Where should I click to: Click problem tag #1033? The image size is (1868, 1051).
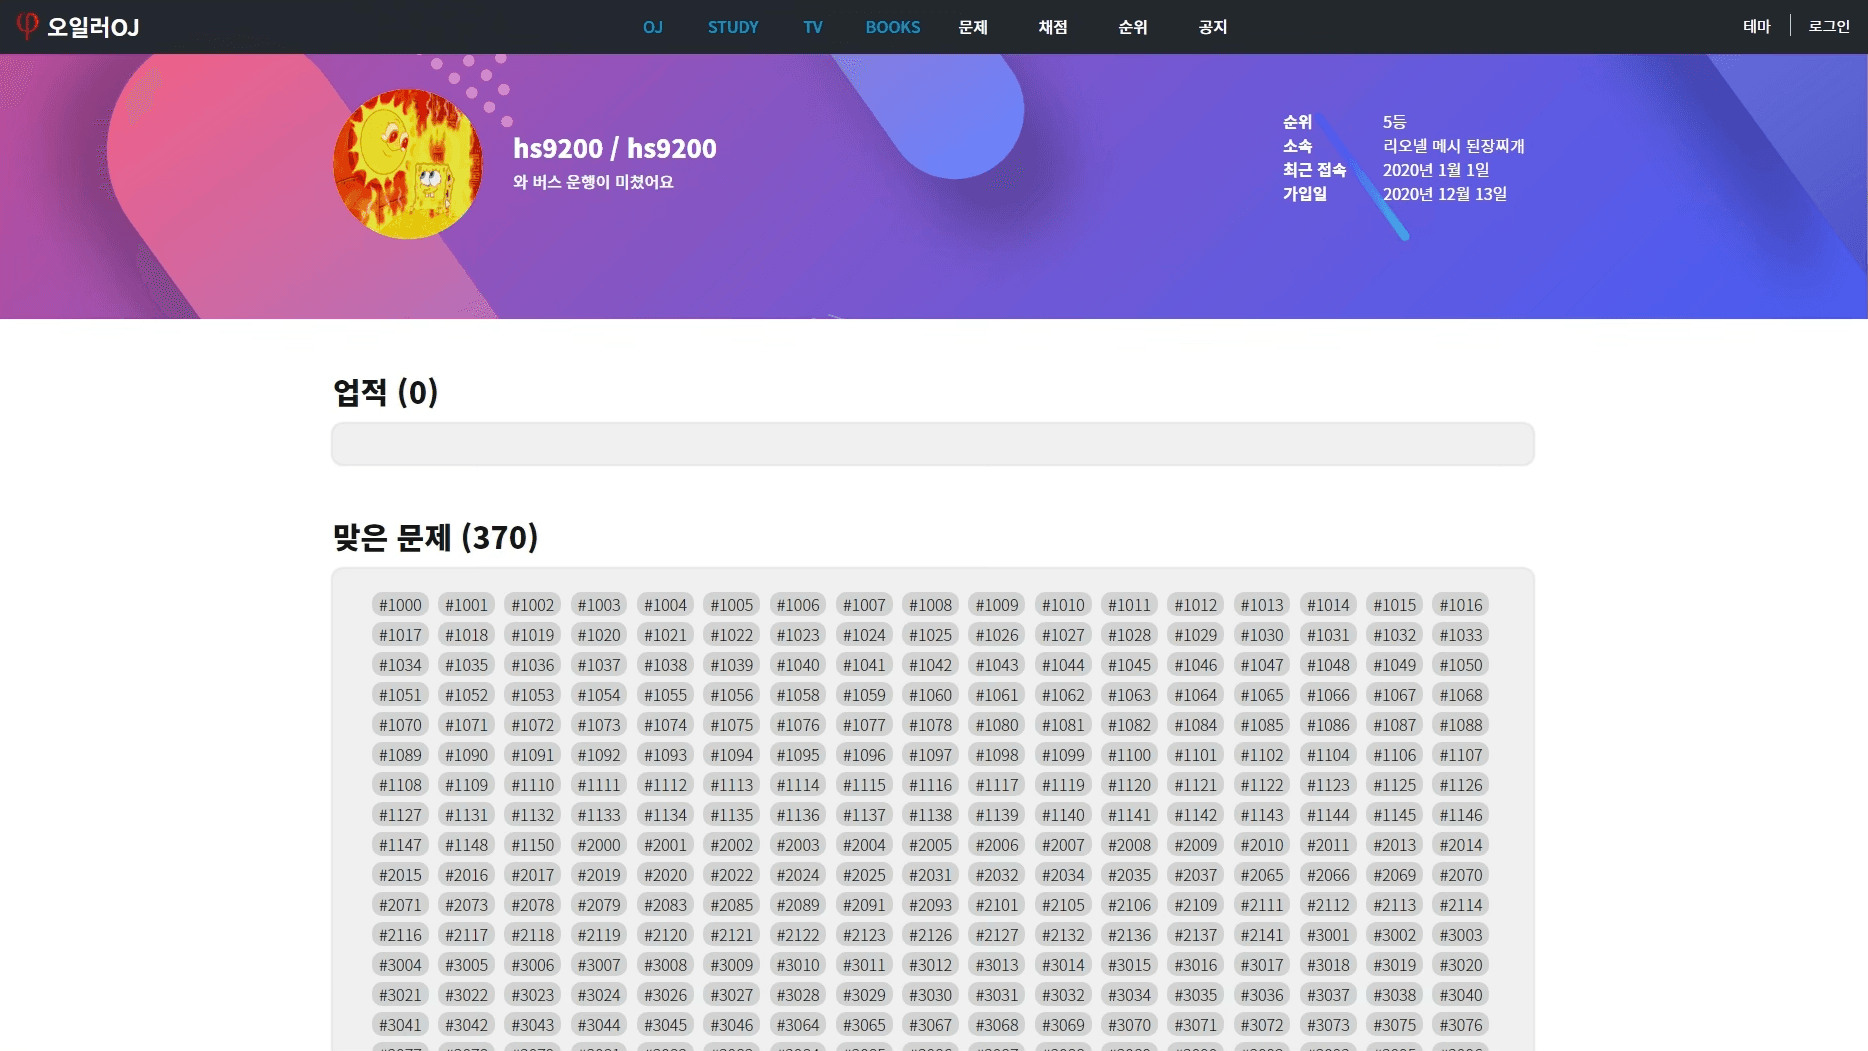1461,635
